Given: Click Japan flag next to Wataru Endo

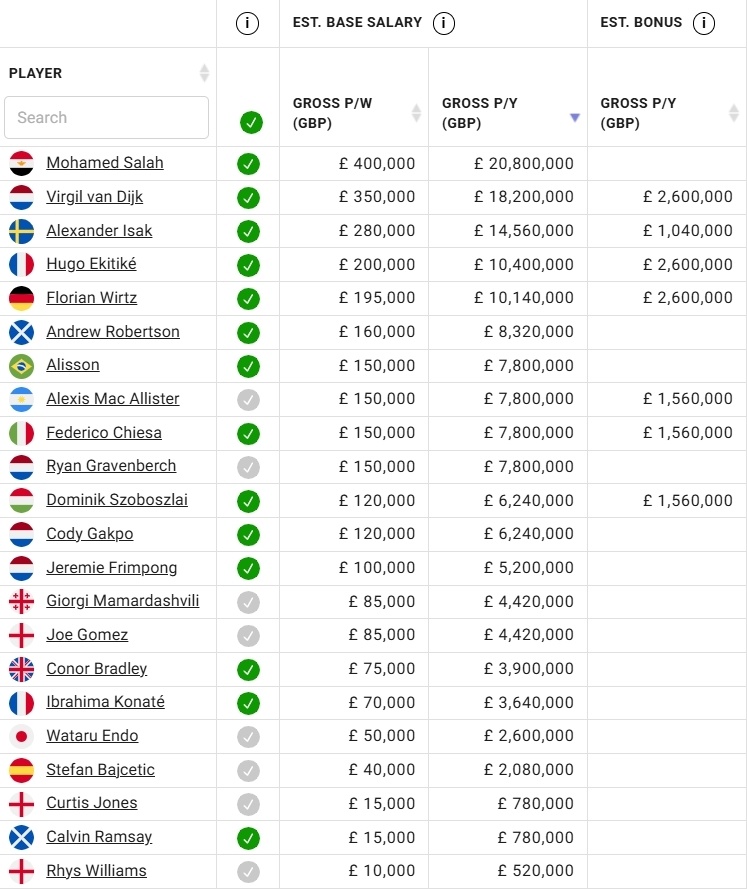Looking at the screenshot, I should tap(21, 737).
